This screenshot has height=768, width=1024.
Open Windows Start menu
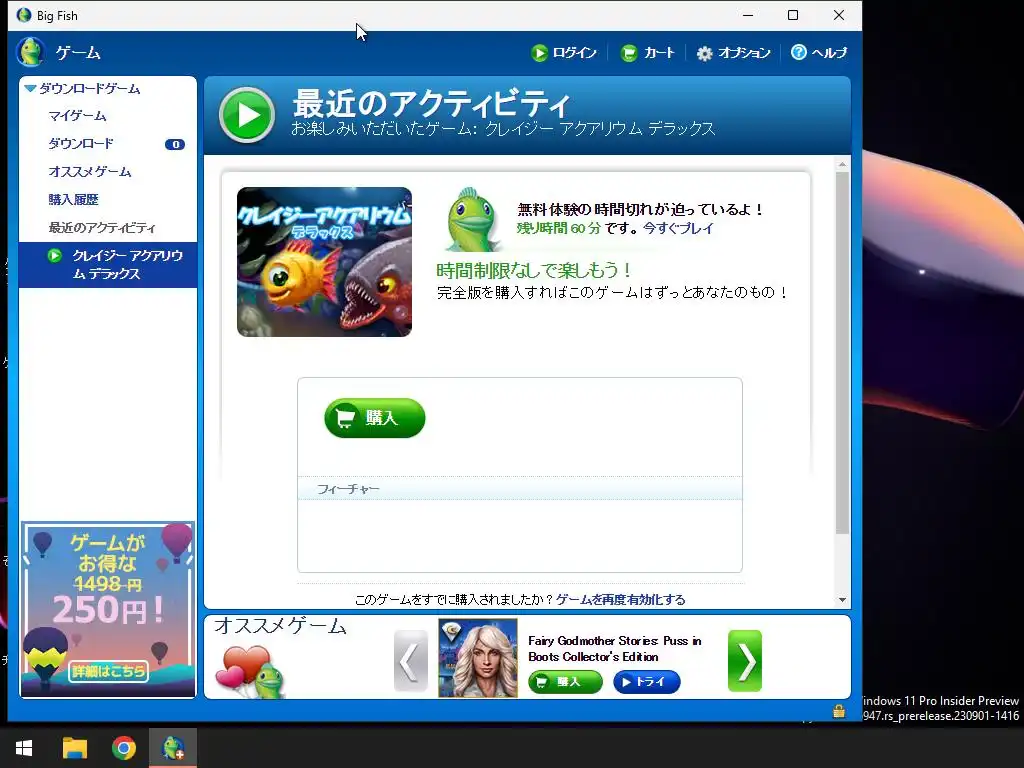click(24, 748)
